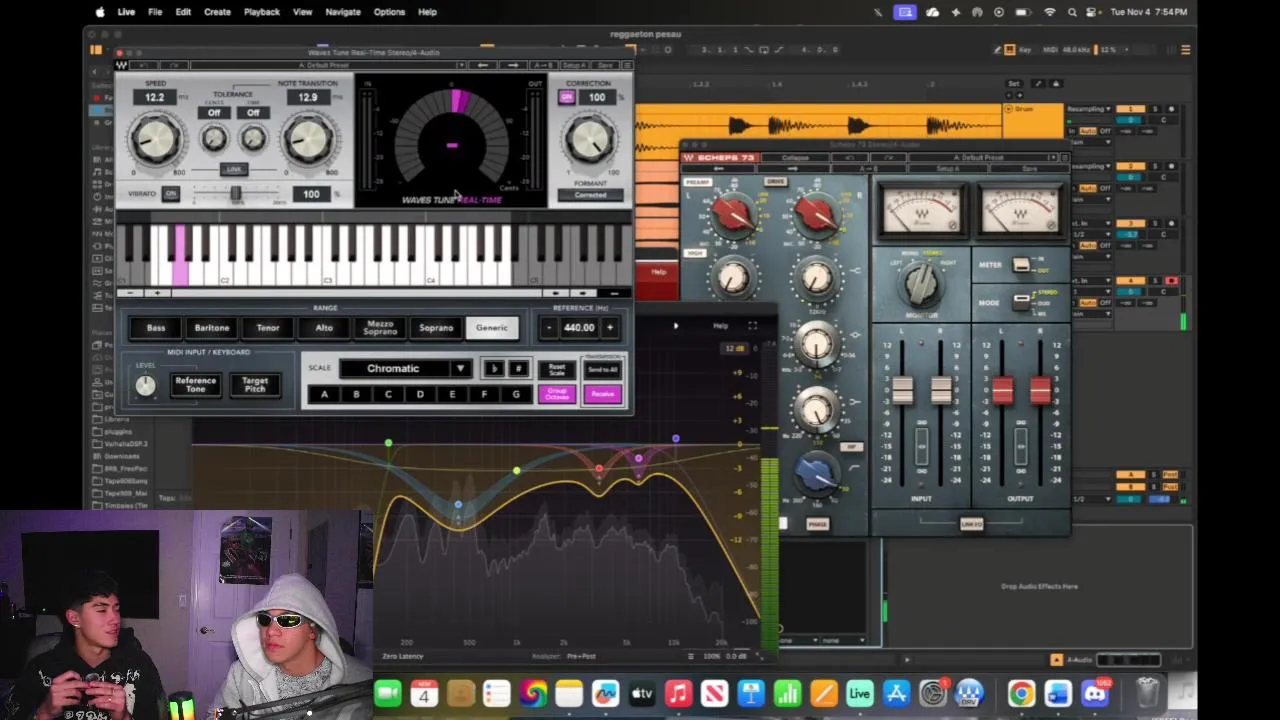The image size is (1280, 720).
Task: Click the Mezzo Soprano range button
Action: tap(380, 328)
